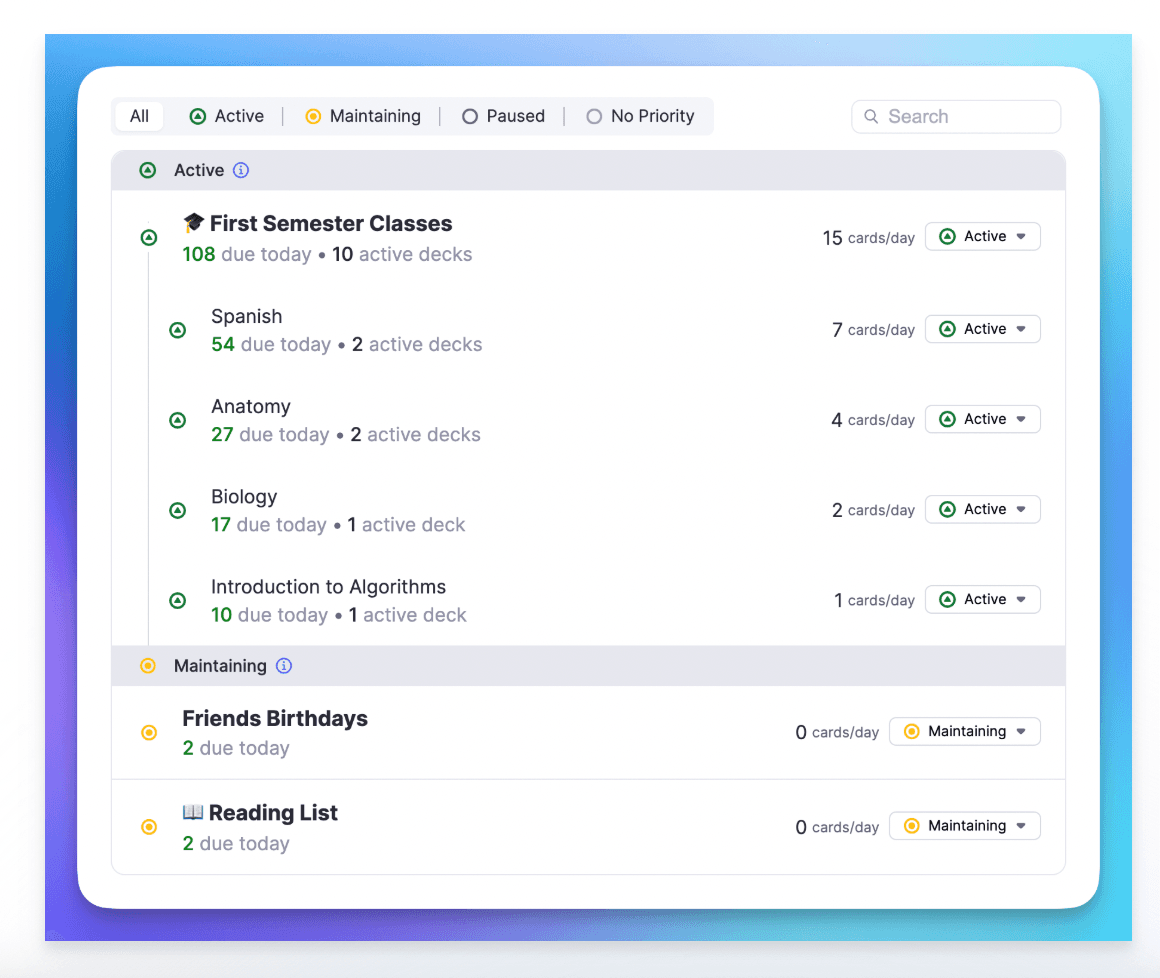This screenshot has height=978, width=1160.
Task: Switch to the Paused filter tab
Action: [503, 116]
